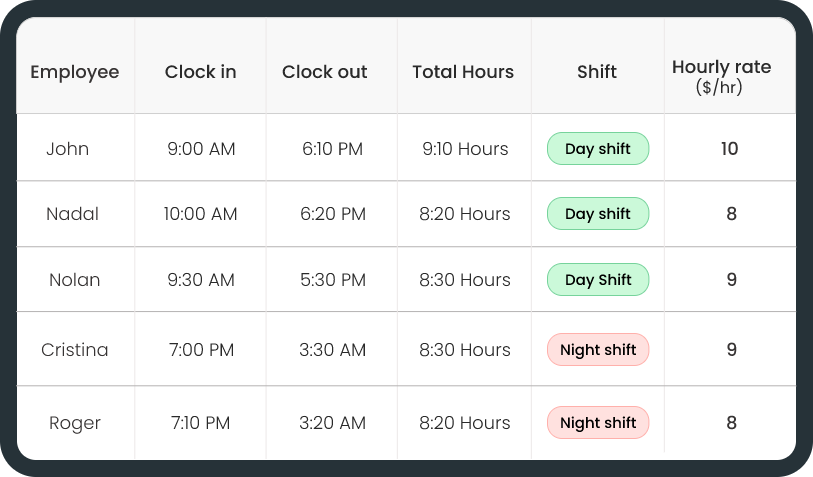Click the employee name Cristina
The image size is (813, 477).
pyautogui.click(x=75, y=350)
